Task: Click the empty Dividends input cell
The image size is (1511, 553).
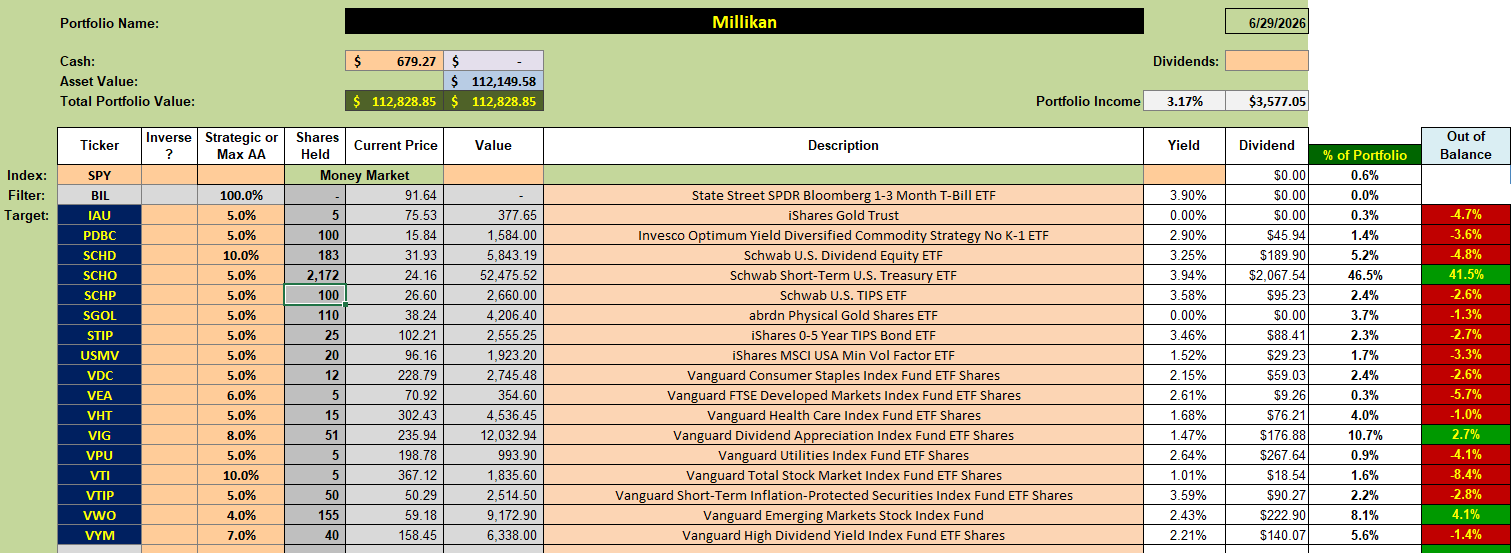Action: [1266, 61]
